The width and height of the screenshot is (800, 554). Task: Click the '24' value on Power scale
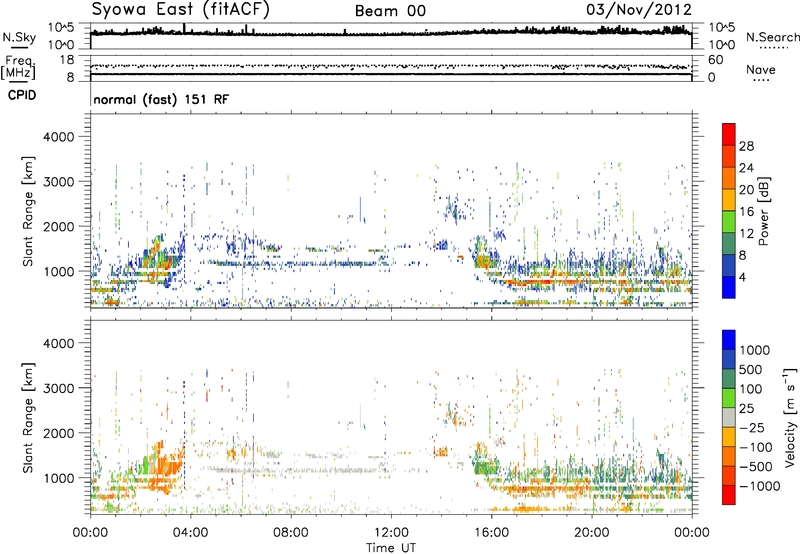(x=746, y=168)
